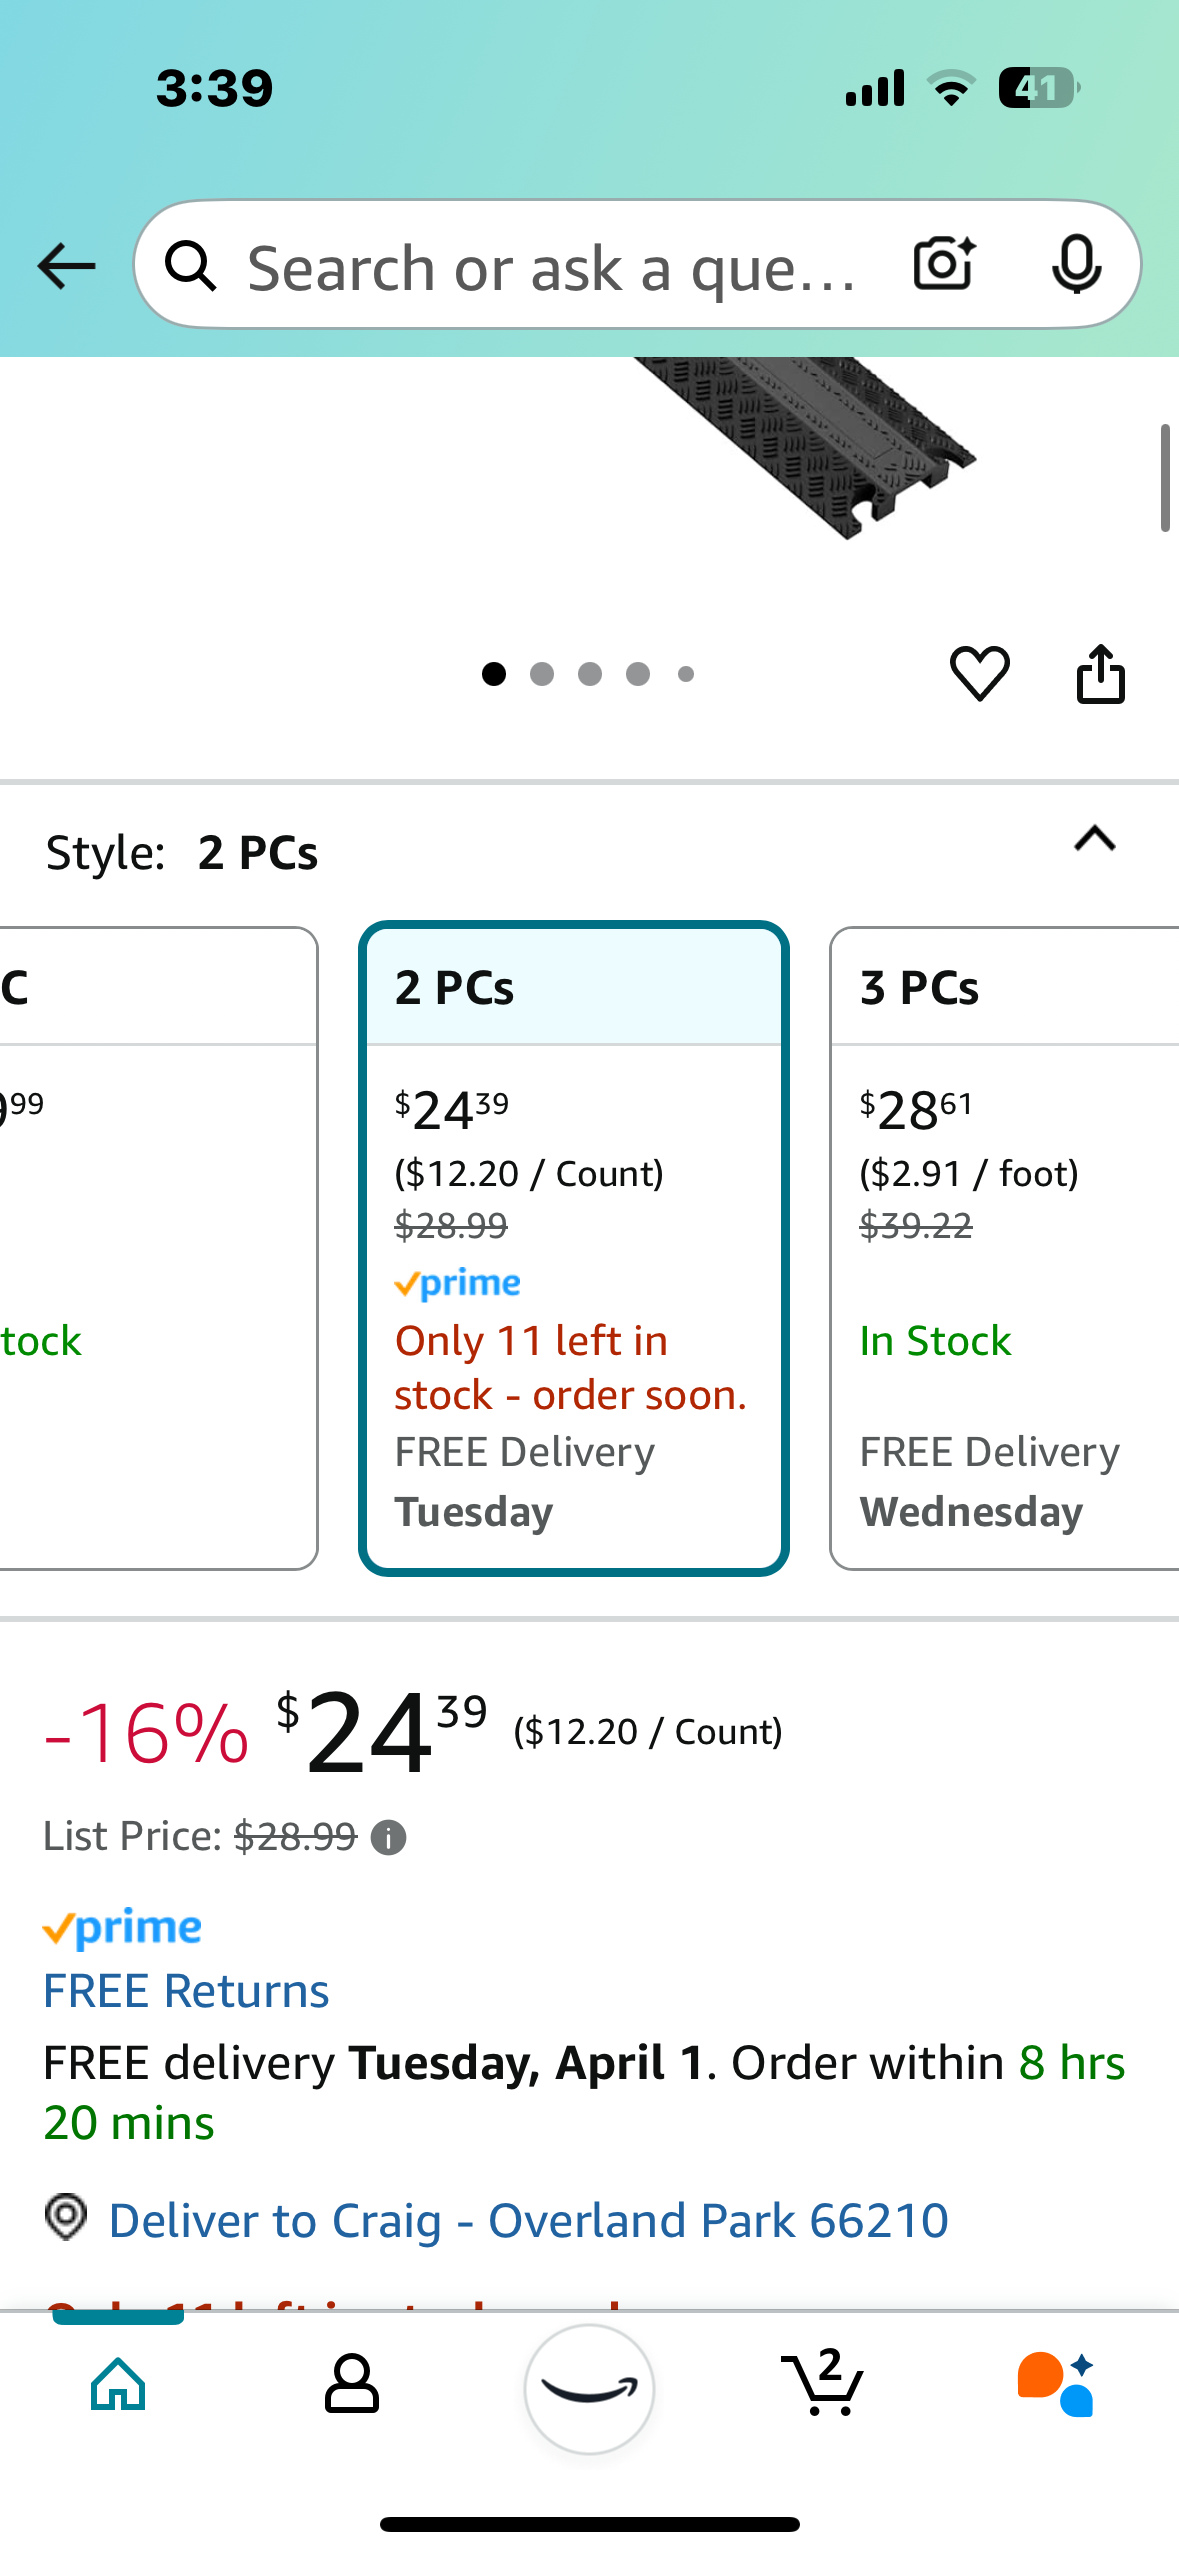Open the cart with 2 items
1179x2556 pixels.
click(823, 2384)
